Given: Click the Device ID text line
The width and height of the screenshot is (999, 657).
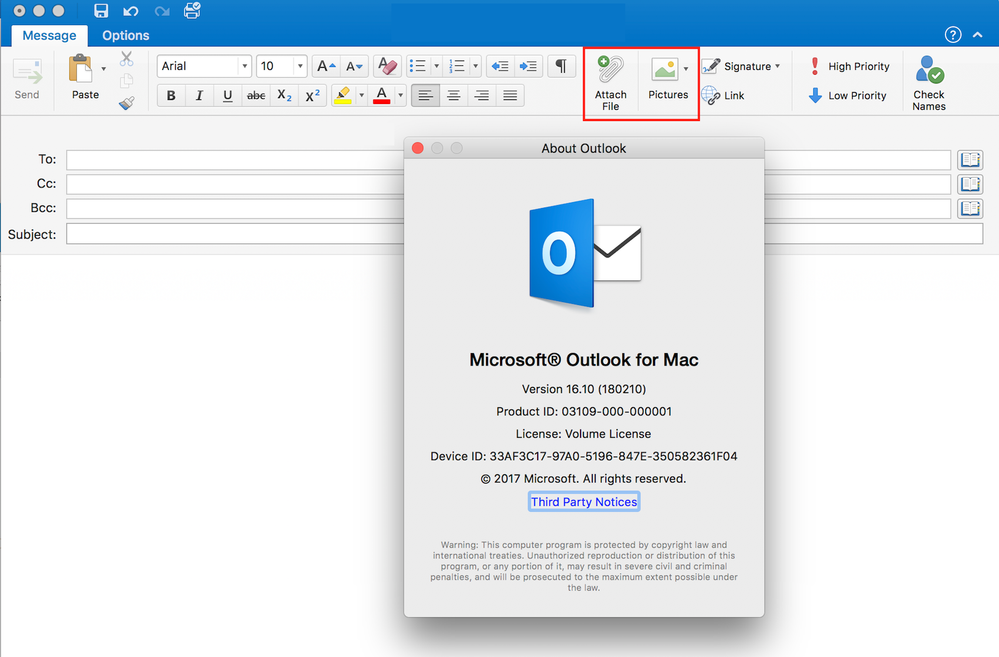Looking at the screenshot, I should pyautogui.click(x=584, y=456).
